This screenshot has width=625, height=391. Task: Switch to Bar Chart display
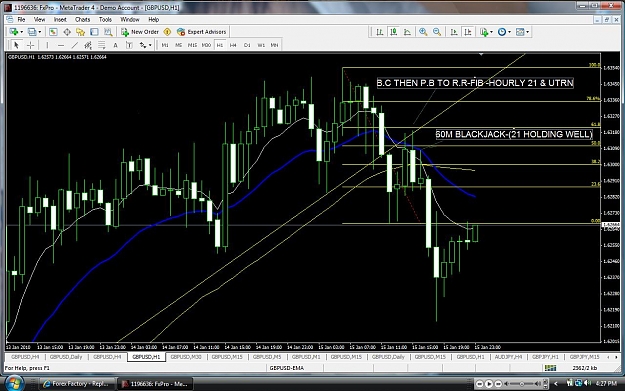click(379, 32)
